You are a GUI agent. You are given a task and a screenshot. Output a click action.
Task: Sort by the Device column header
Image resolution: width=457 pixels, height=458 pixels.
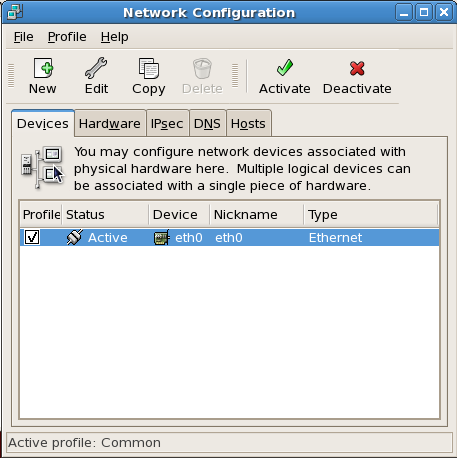179,215
